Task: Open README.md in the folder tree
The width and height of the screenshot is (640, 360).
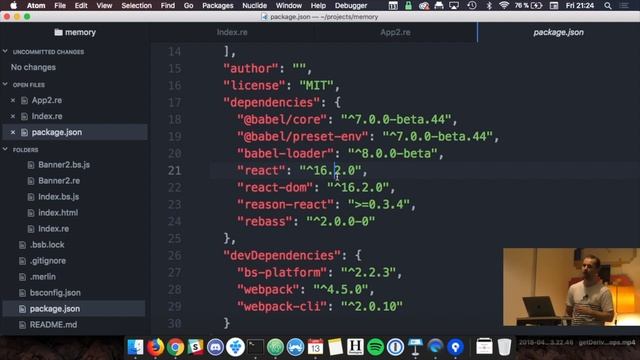Action: click(53, 324)
